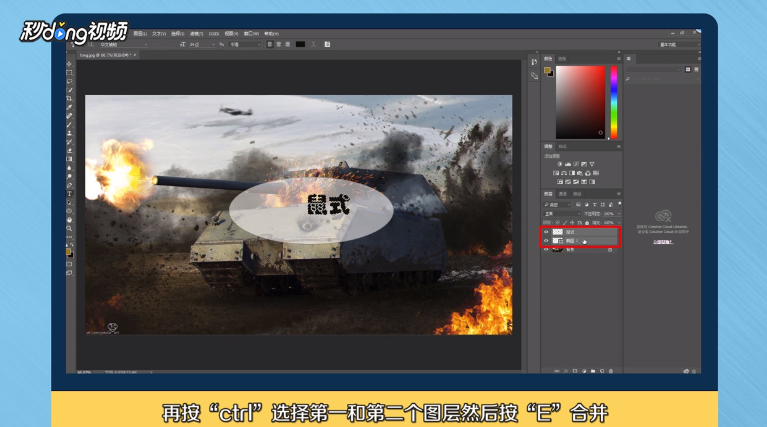The image size is (767, 427).
Task: Toggle lock transparent pixels
Action: [558, 223]
